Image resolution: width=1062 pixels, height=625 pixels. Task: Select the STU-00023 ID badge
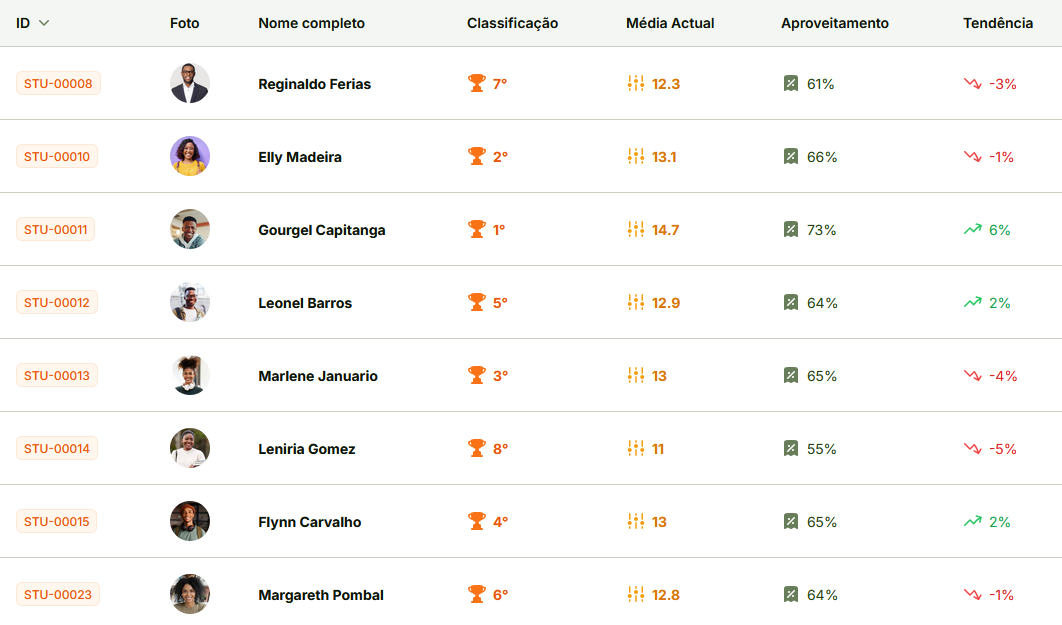[58, 594]
